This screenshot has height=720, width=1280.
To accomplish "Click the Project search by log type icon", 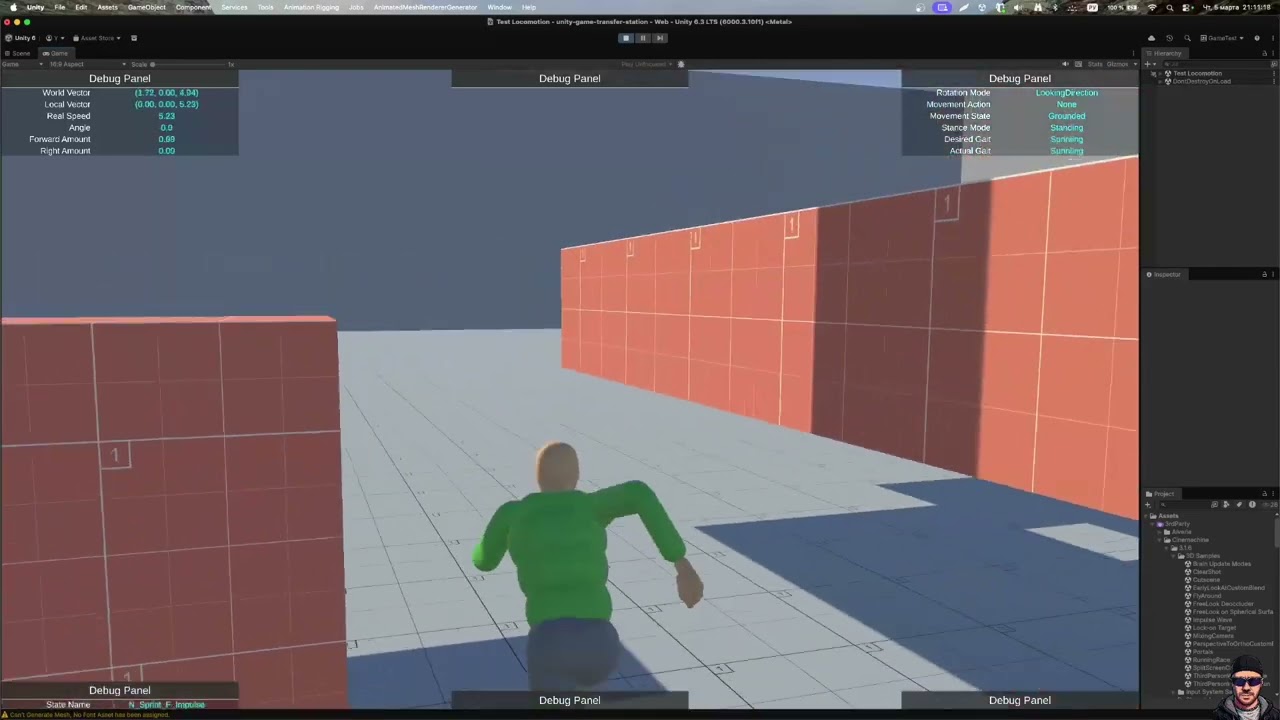I will coord(1252,505).
